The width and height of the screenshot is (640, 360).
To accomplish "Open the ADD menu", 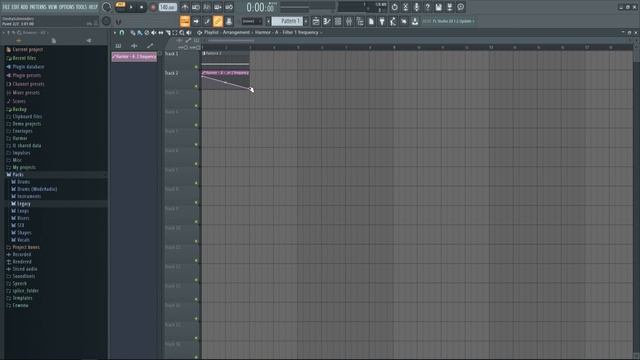I will pyautogui.click(x=24, y=7).
